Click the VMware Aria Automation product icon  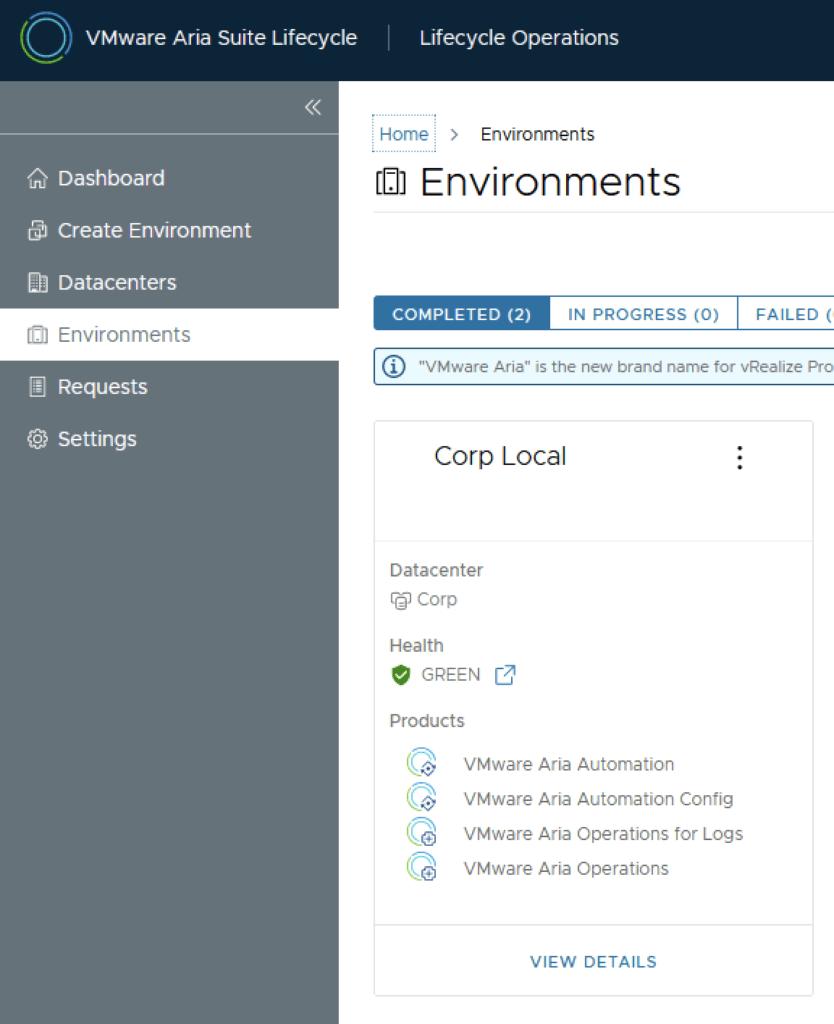[x=421, y=764]
